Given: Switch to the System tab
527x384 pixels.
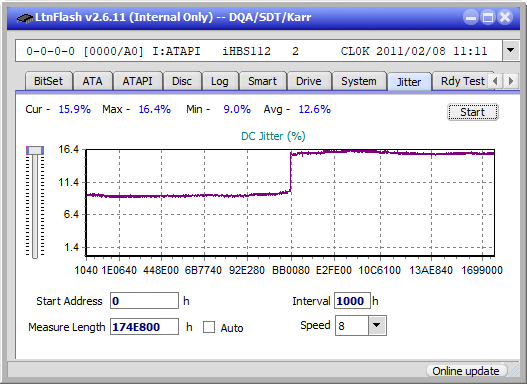Looking at the screenshot, I should coord(359,81).
